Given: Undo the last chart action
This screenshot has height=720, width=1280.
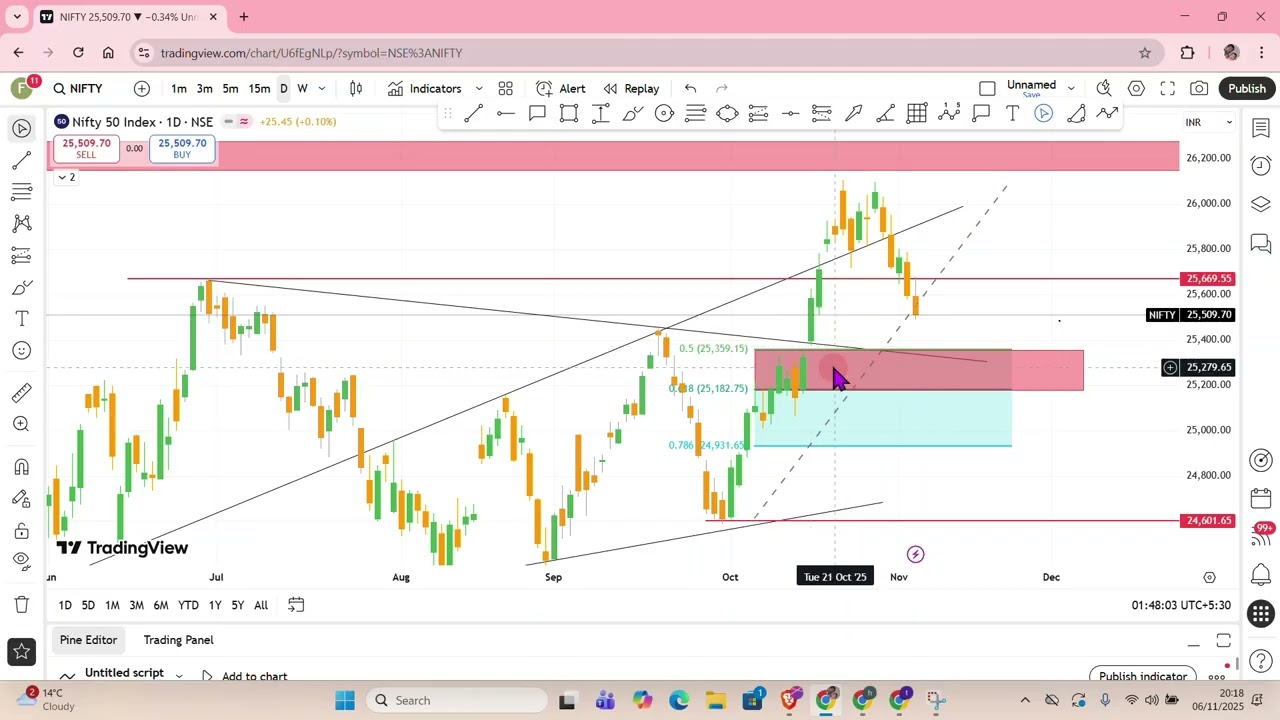Looking at the screenshot, I should pyautogui.click(x=690, y=89).
